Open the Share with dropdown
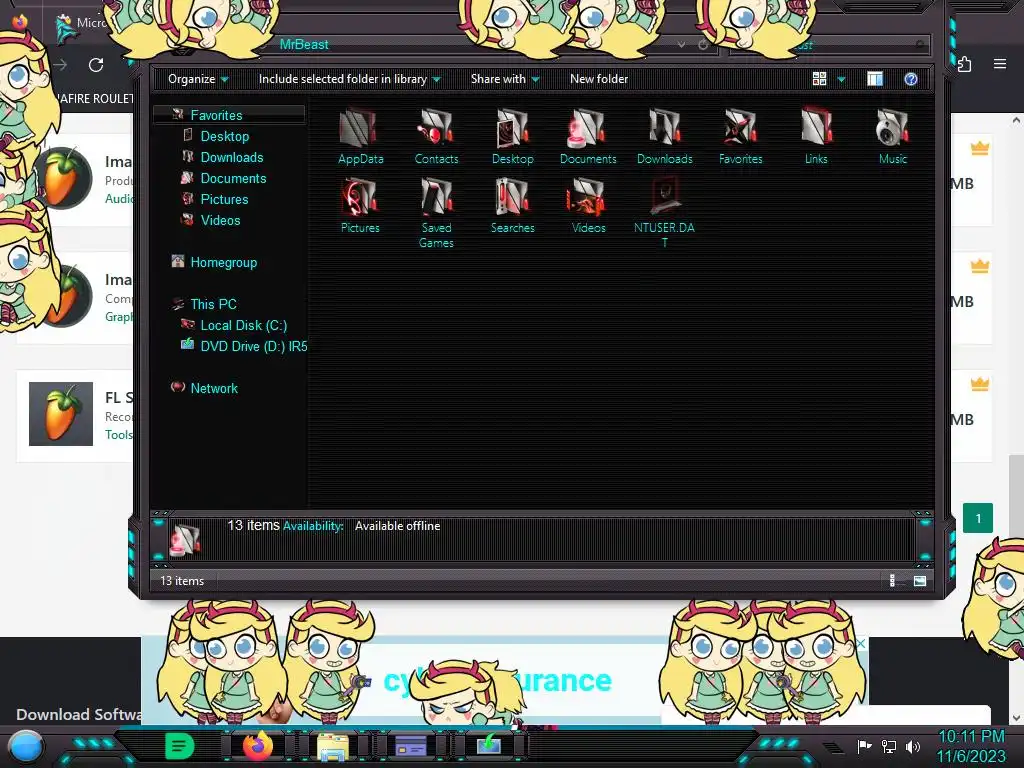 505,79
